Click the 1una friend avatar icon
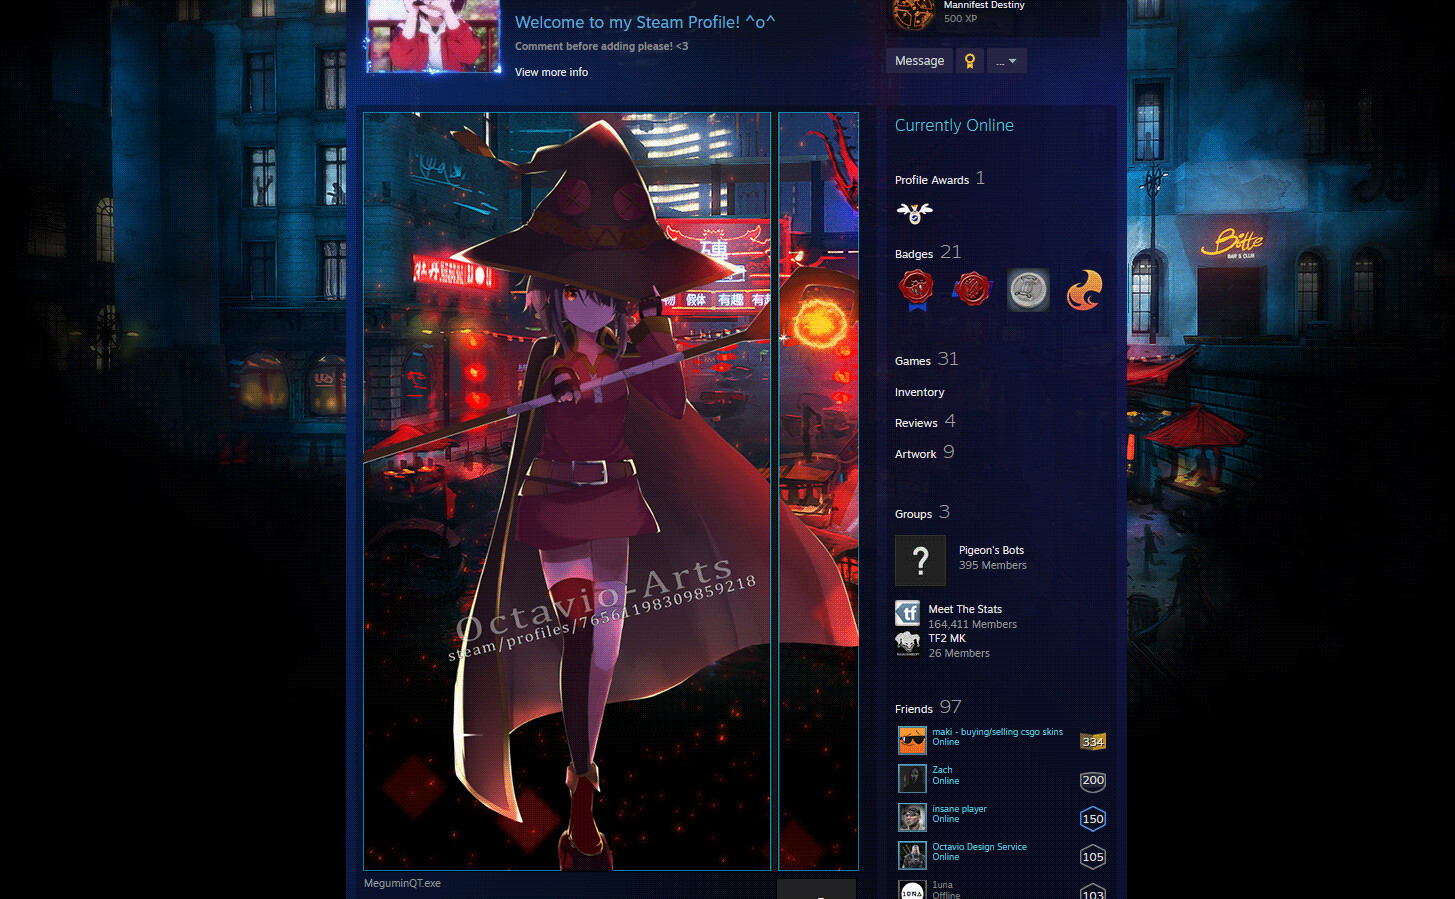The height and width of the screenshot is (899, 1455). point(911,889)
